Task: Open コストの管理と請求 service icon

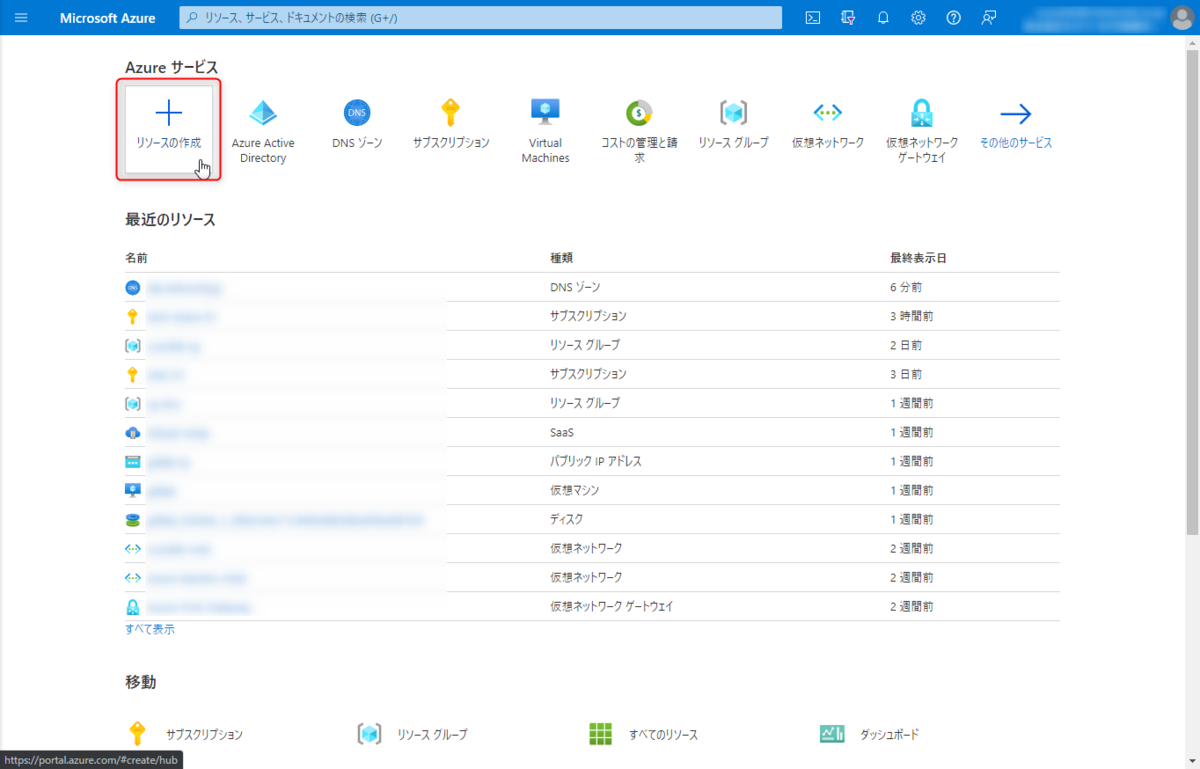Action: pos(638,113)
